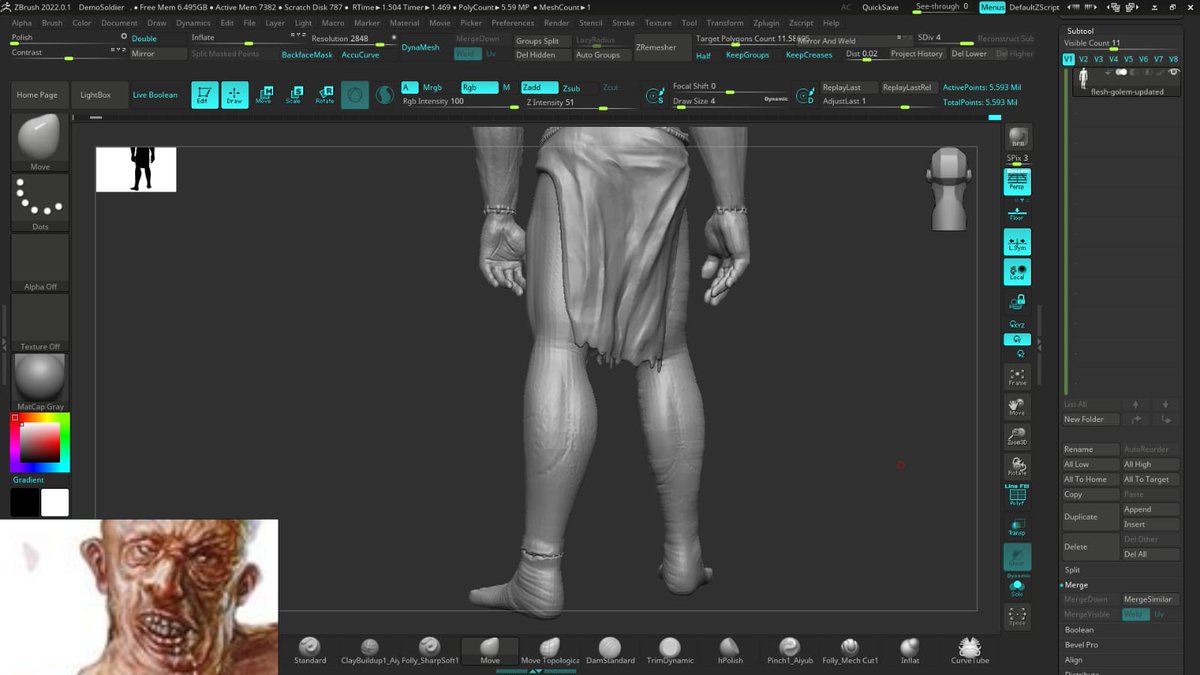Select the Move Topological brush
This screenshot has height=675, width=1200.
pos(548,648)
